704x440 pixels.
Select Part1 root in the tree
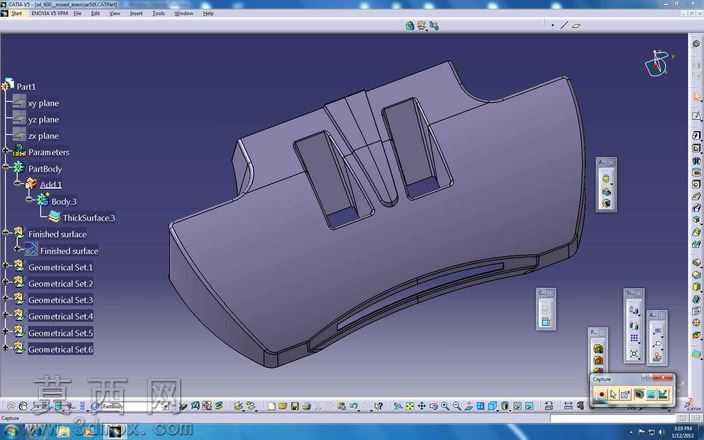click(26, 87)
